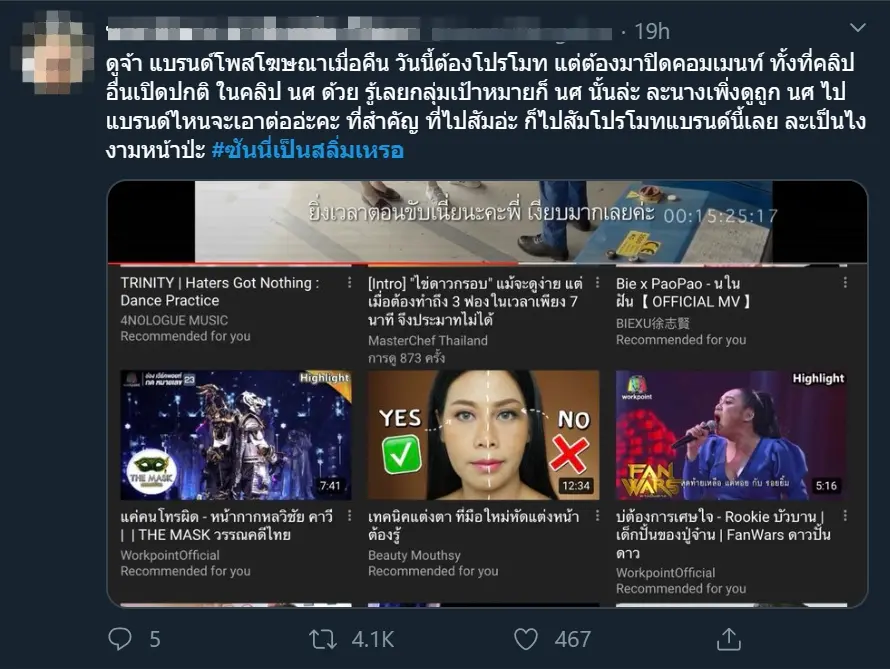Open the YES NO makeup thumbnail
890x669 pixels.
pos(484,435)
